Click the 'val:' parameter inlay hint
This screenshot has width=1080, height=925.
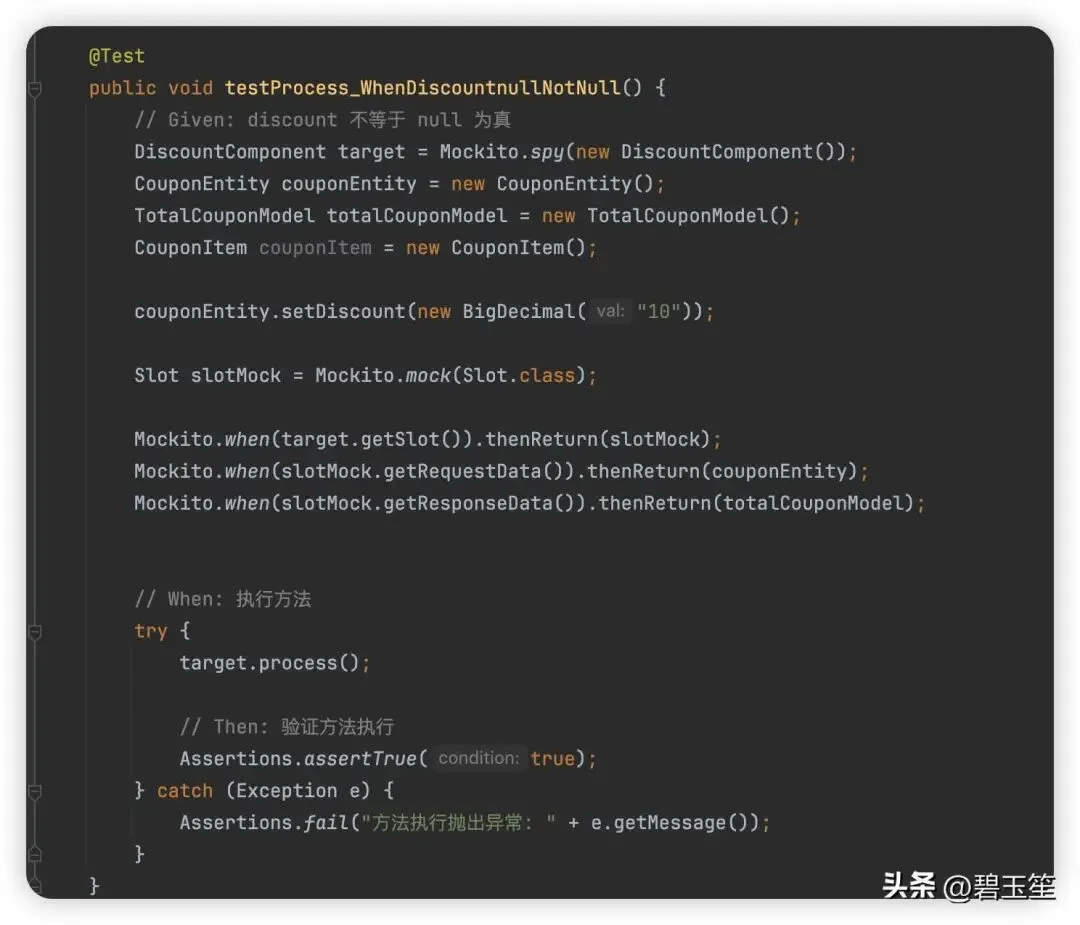point(610,311)
